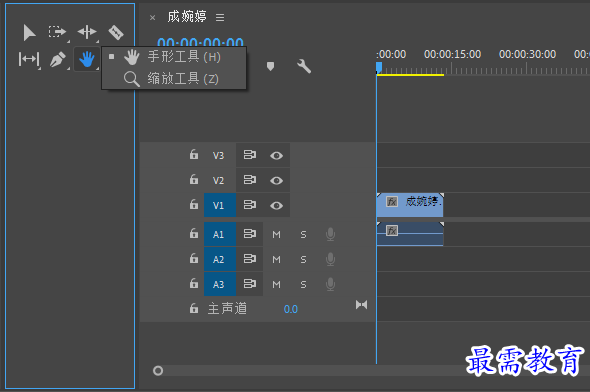Toggle lock on track V1
Viewport: 590px width, 392px height.
click(x=194, y=204)
